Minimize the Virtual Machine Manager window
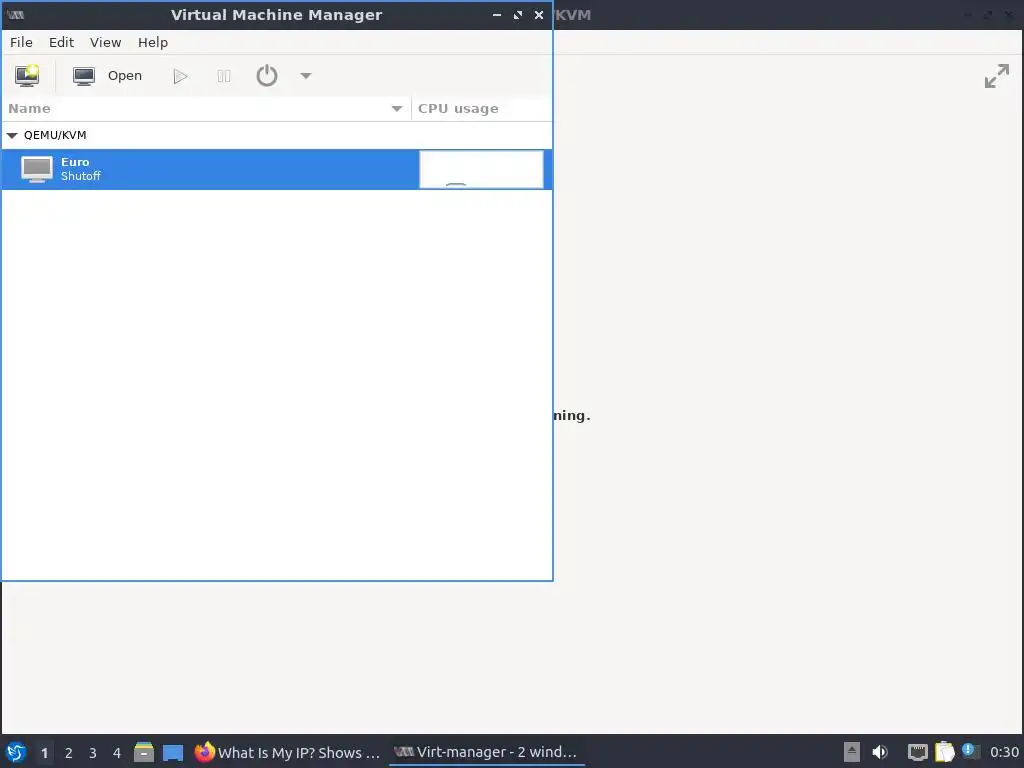Screen dimensions: 1024x768 (497, 15)
